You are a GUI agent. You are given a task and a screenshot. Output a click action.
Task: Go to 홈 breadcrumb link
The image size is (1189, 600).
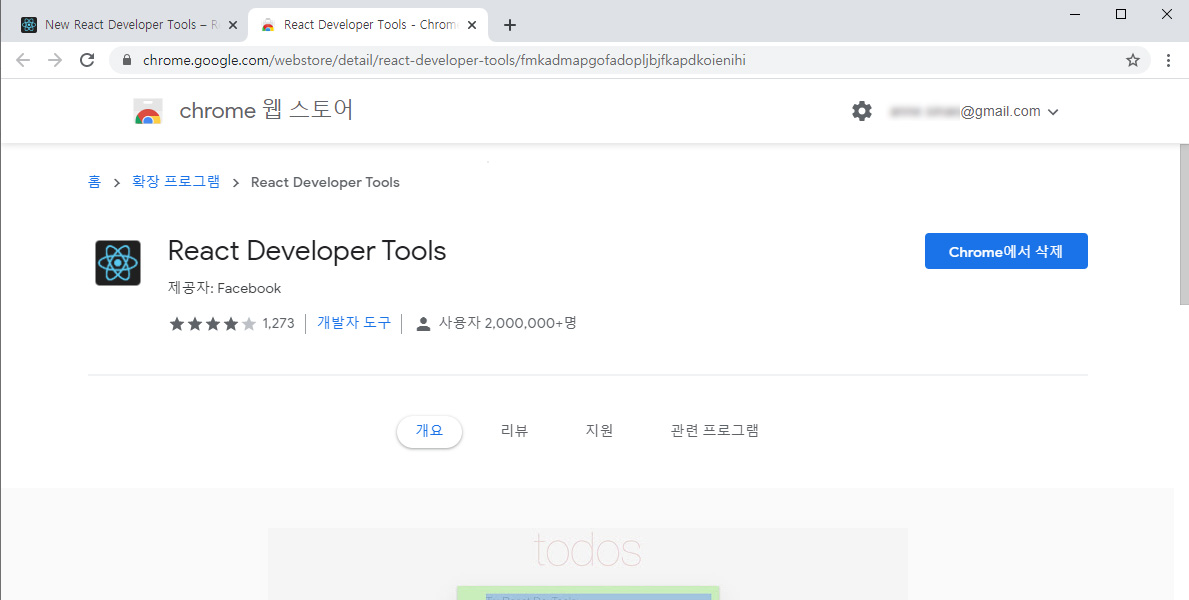click(94, 182)
